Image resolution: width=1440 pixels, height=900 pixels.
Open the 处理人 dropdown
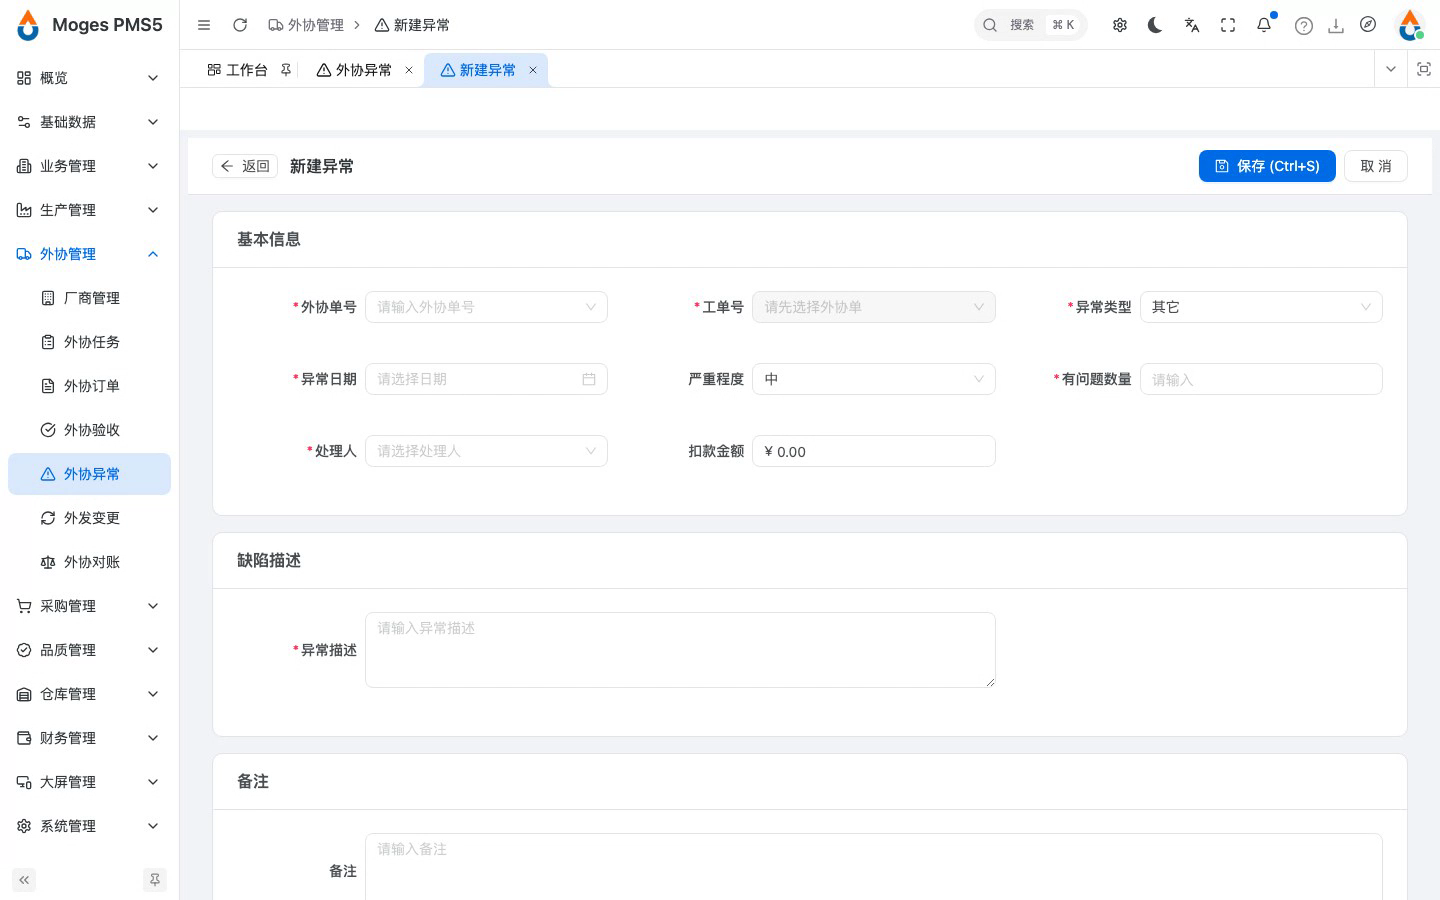point(486,451)
